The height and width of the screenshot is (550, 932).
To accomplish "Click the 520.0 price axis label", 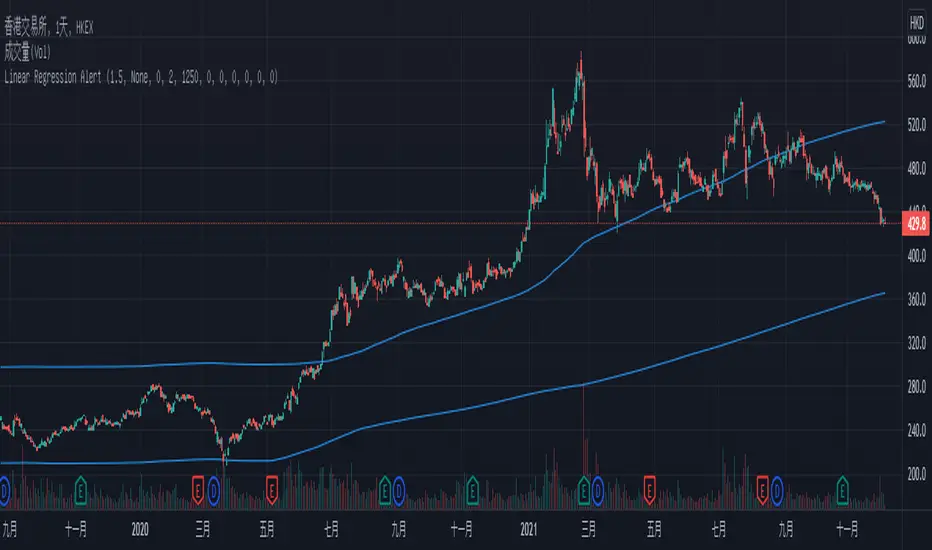I will pos(916,125).
